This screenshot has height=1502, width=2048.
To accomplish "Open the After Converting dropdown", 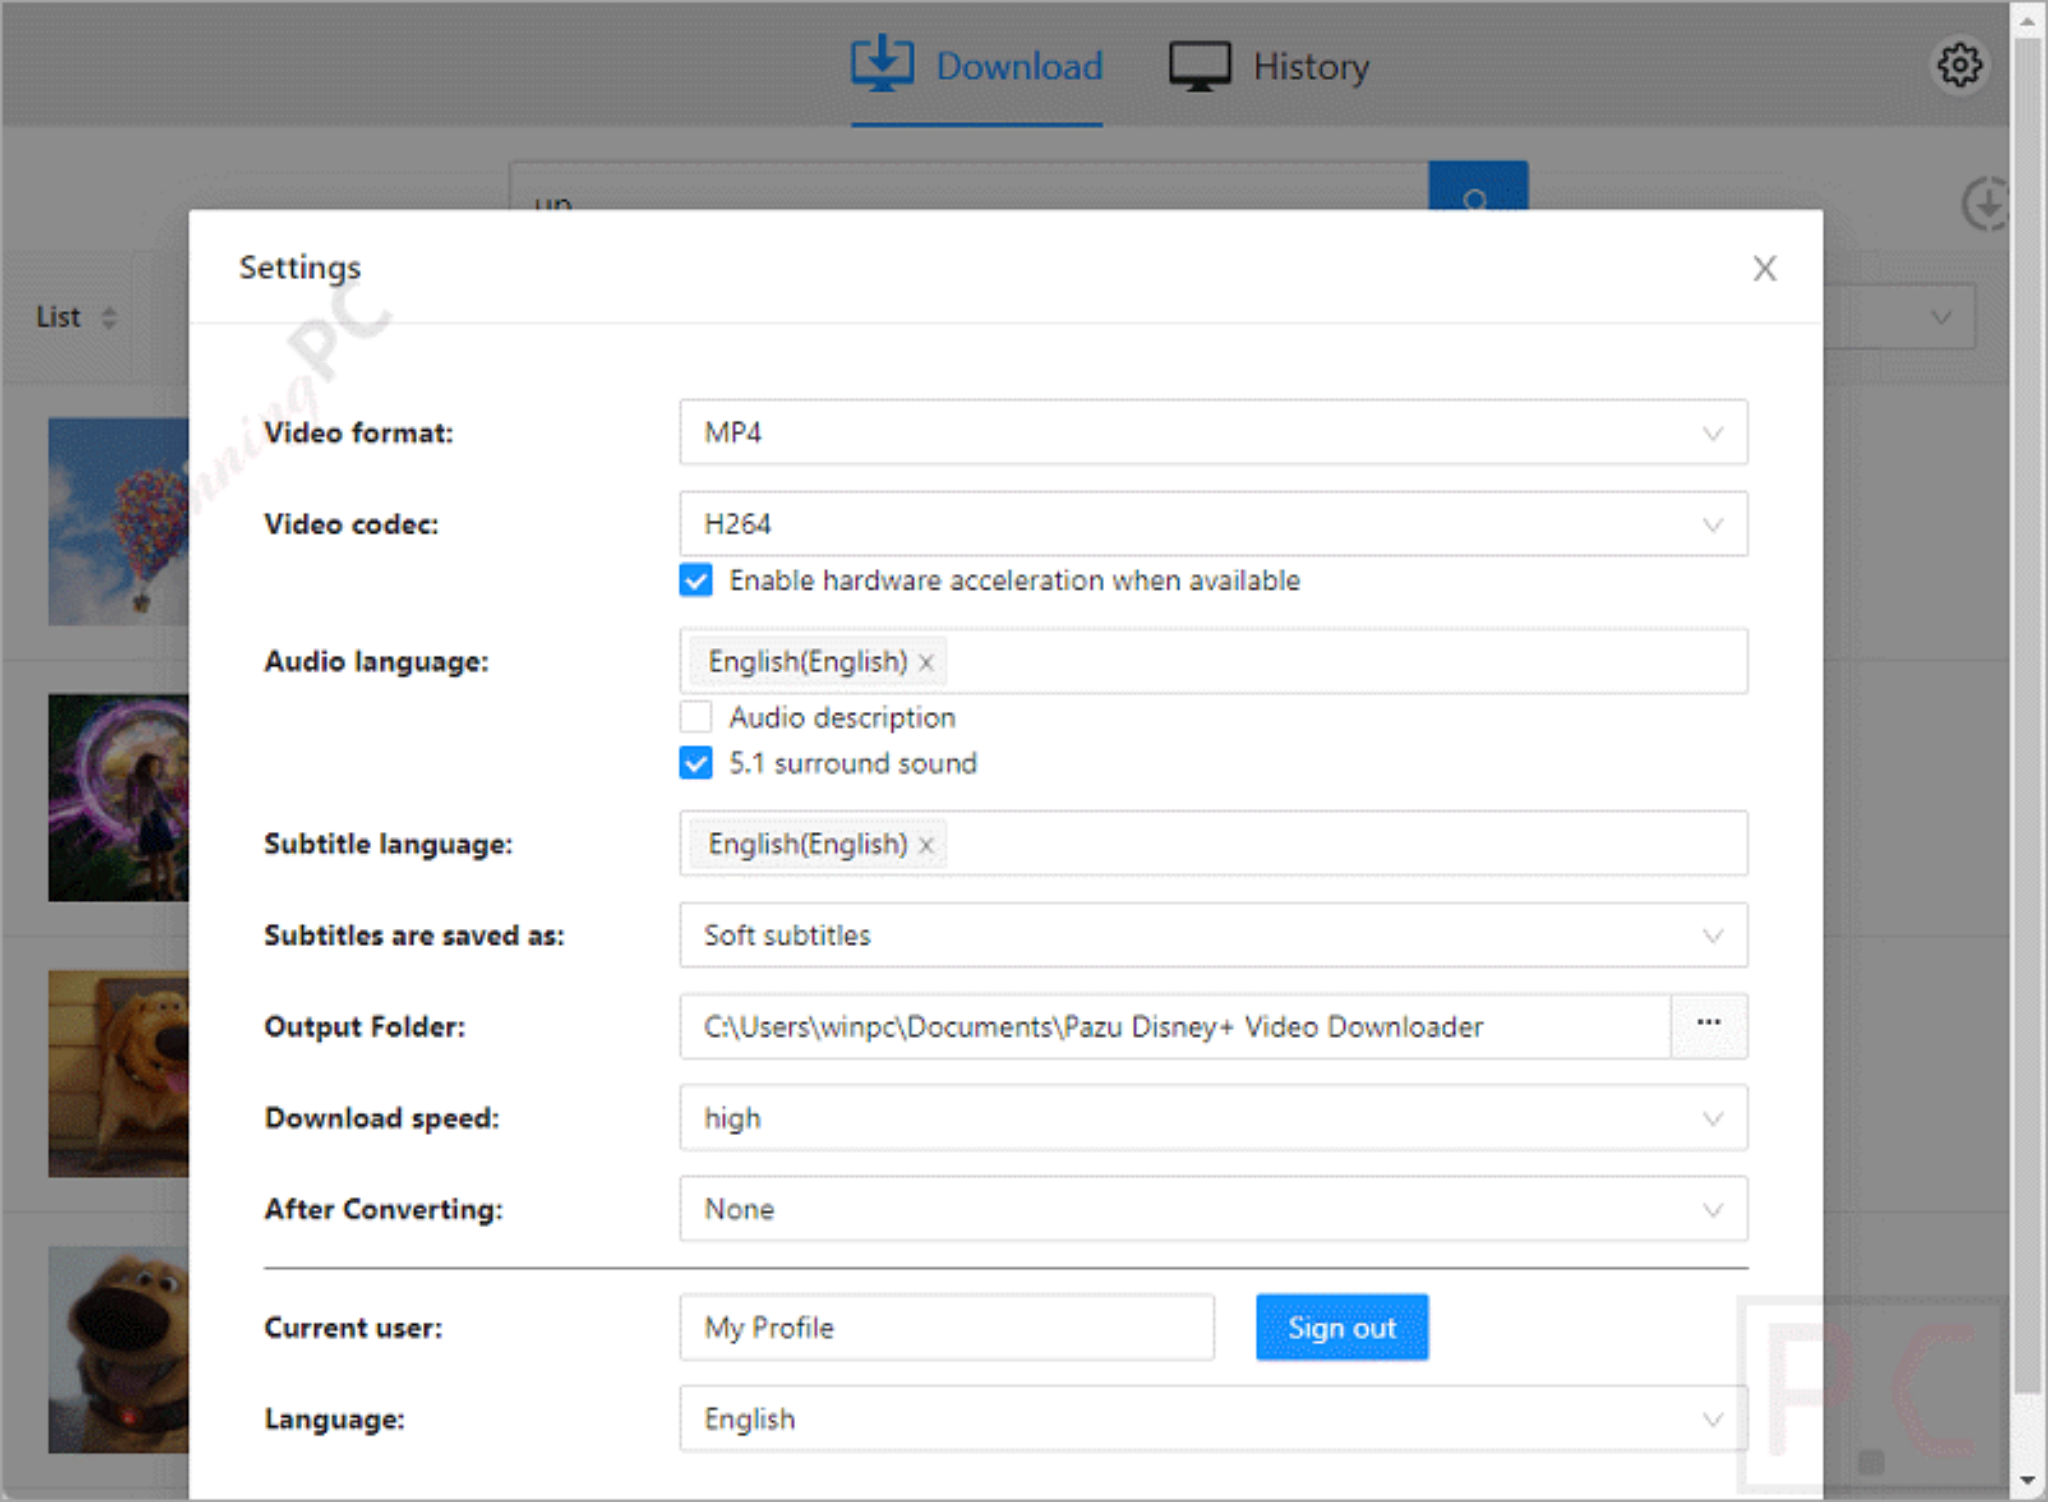I will tap(1213, 1209).
